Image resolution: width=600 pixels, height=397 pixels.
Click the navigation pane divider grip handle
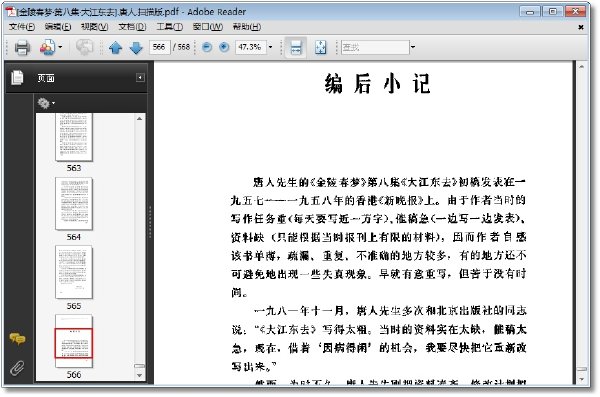[150, 222]
